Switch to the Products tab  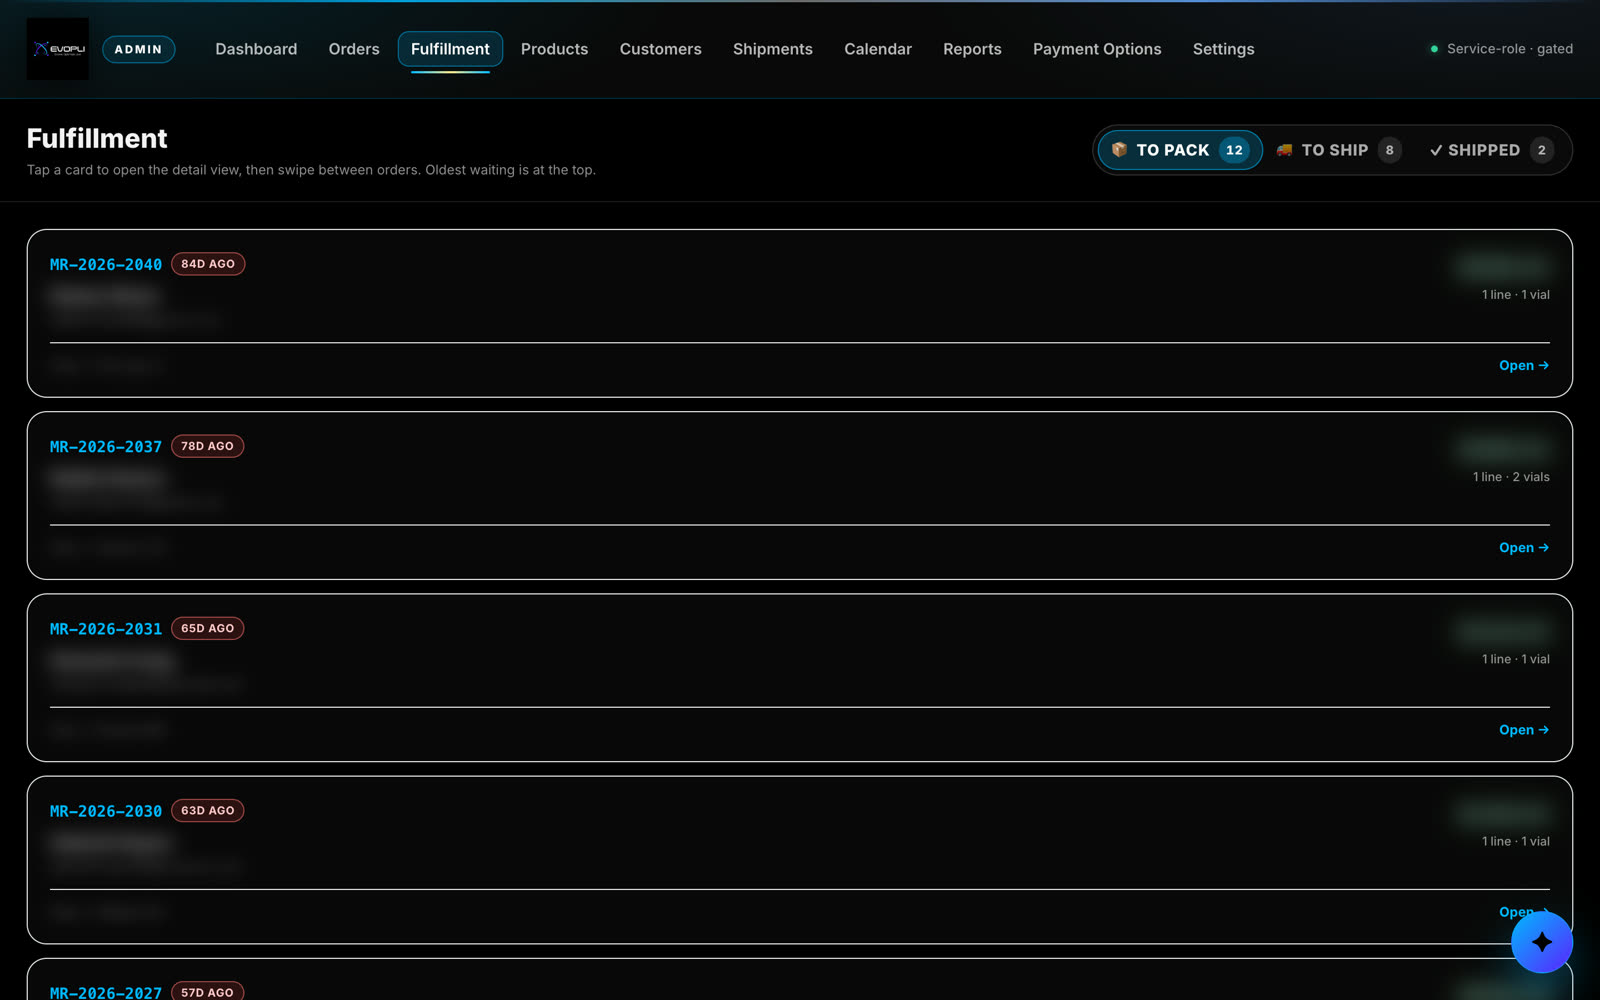[554, 49]
